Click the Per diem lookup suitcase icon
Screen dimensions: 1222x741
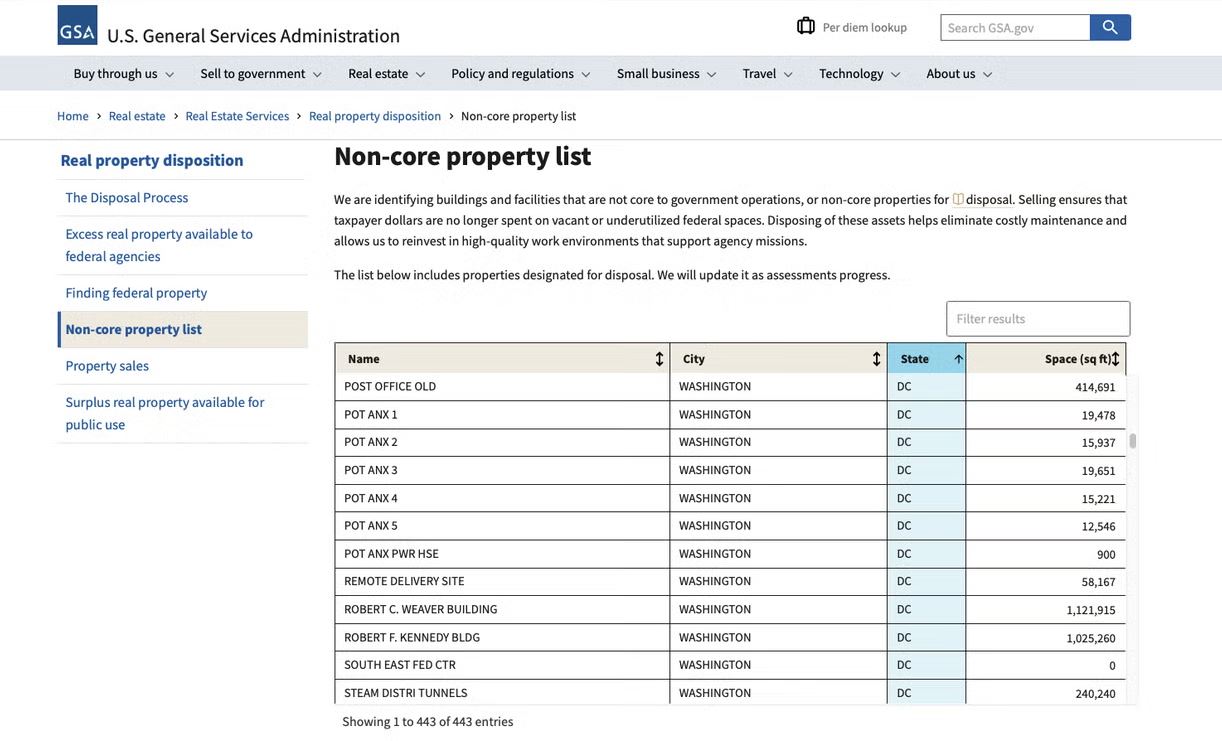(805, 26)
